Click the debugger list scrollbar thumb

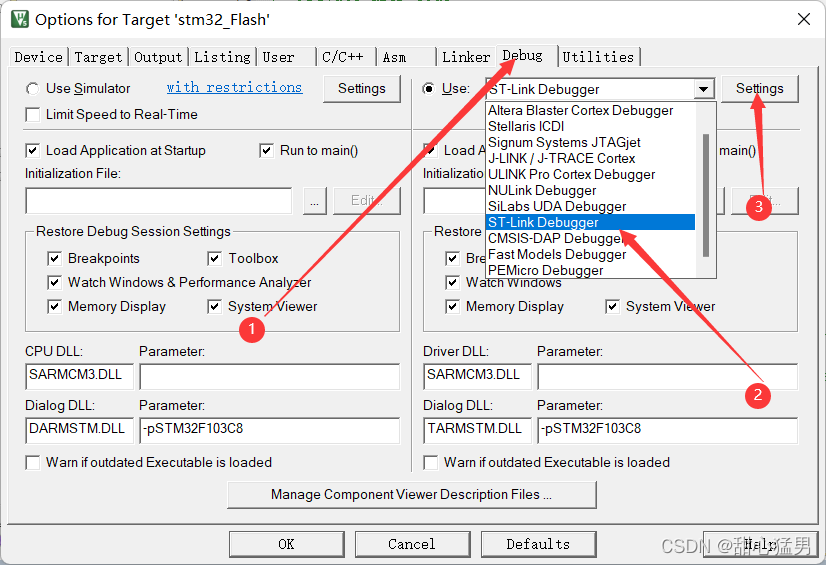coord(706,195)
